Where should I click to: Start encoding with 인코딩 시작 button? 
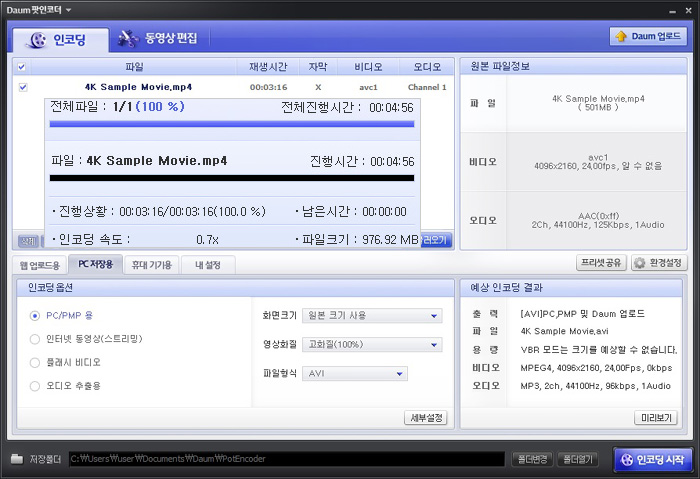(652, 459)
